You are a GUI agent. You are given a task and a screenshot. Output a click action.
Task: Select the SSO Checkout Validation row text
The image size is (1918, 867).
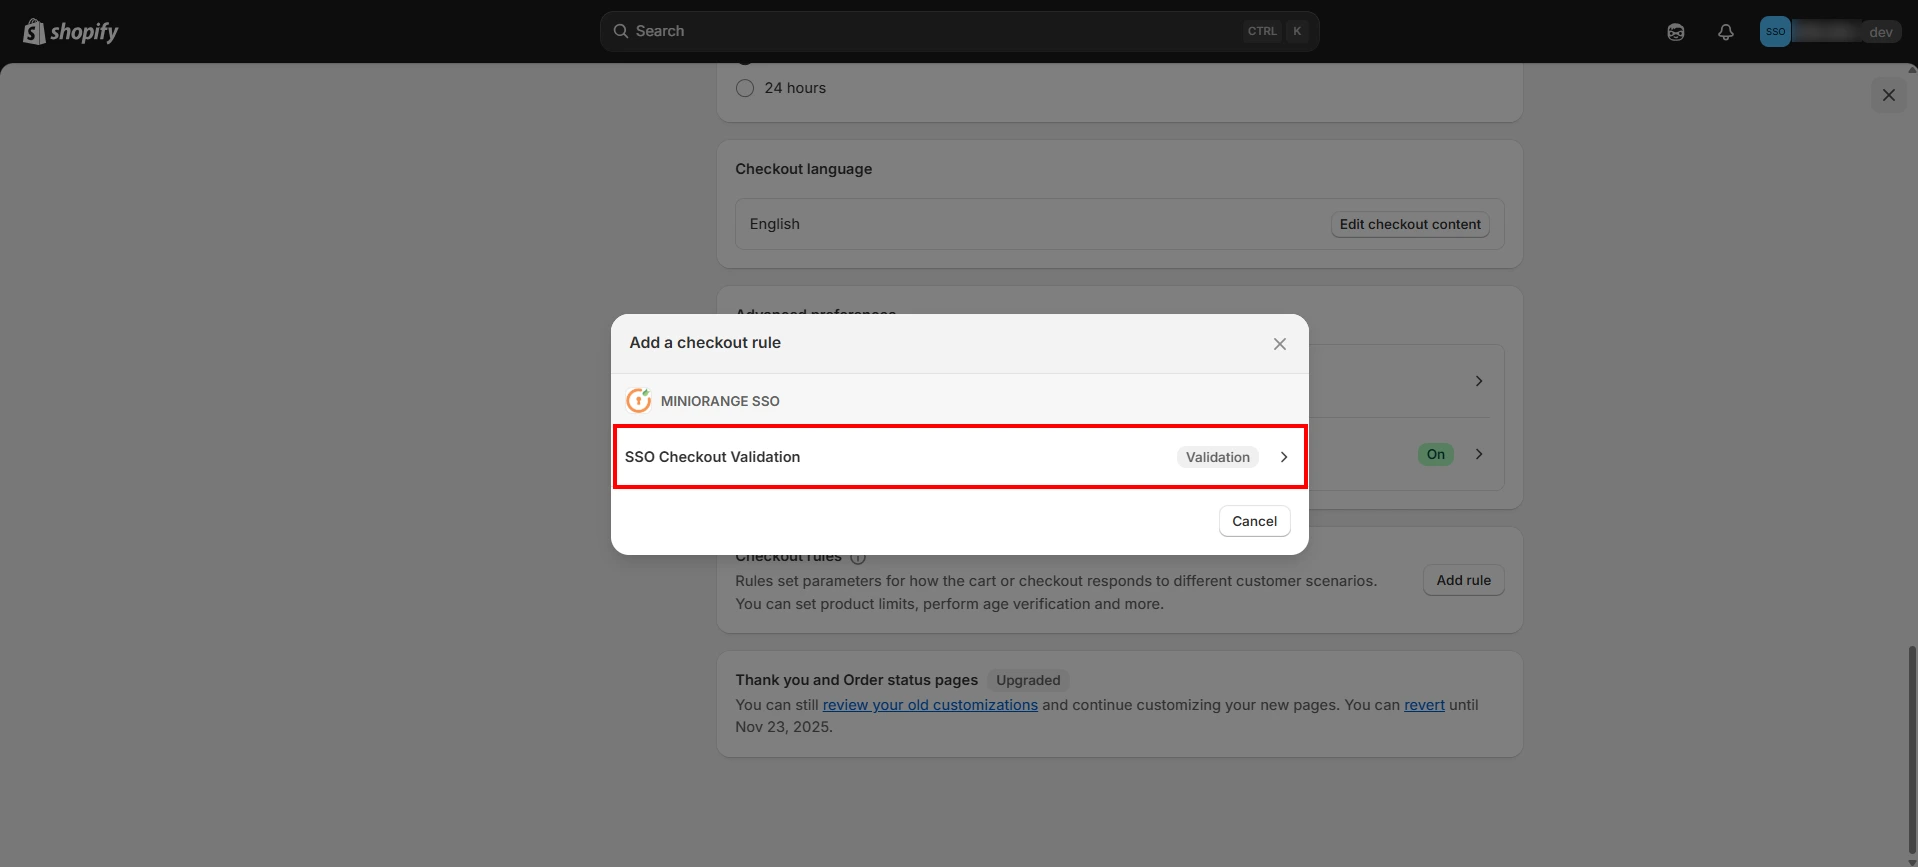coord(713,457)
